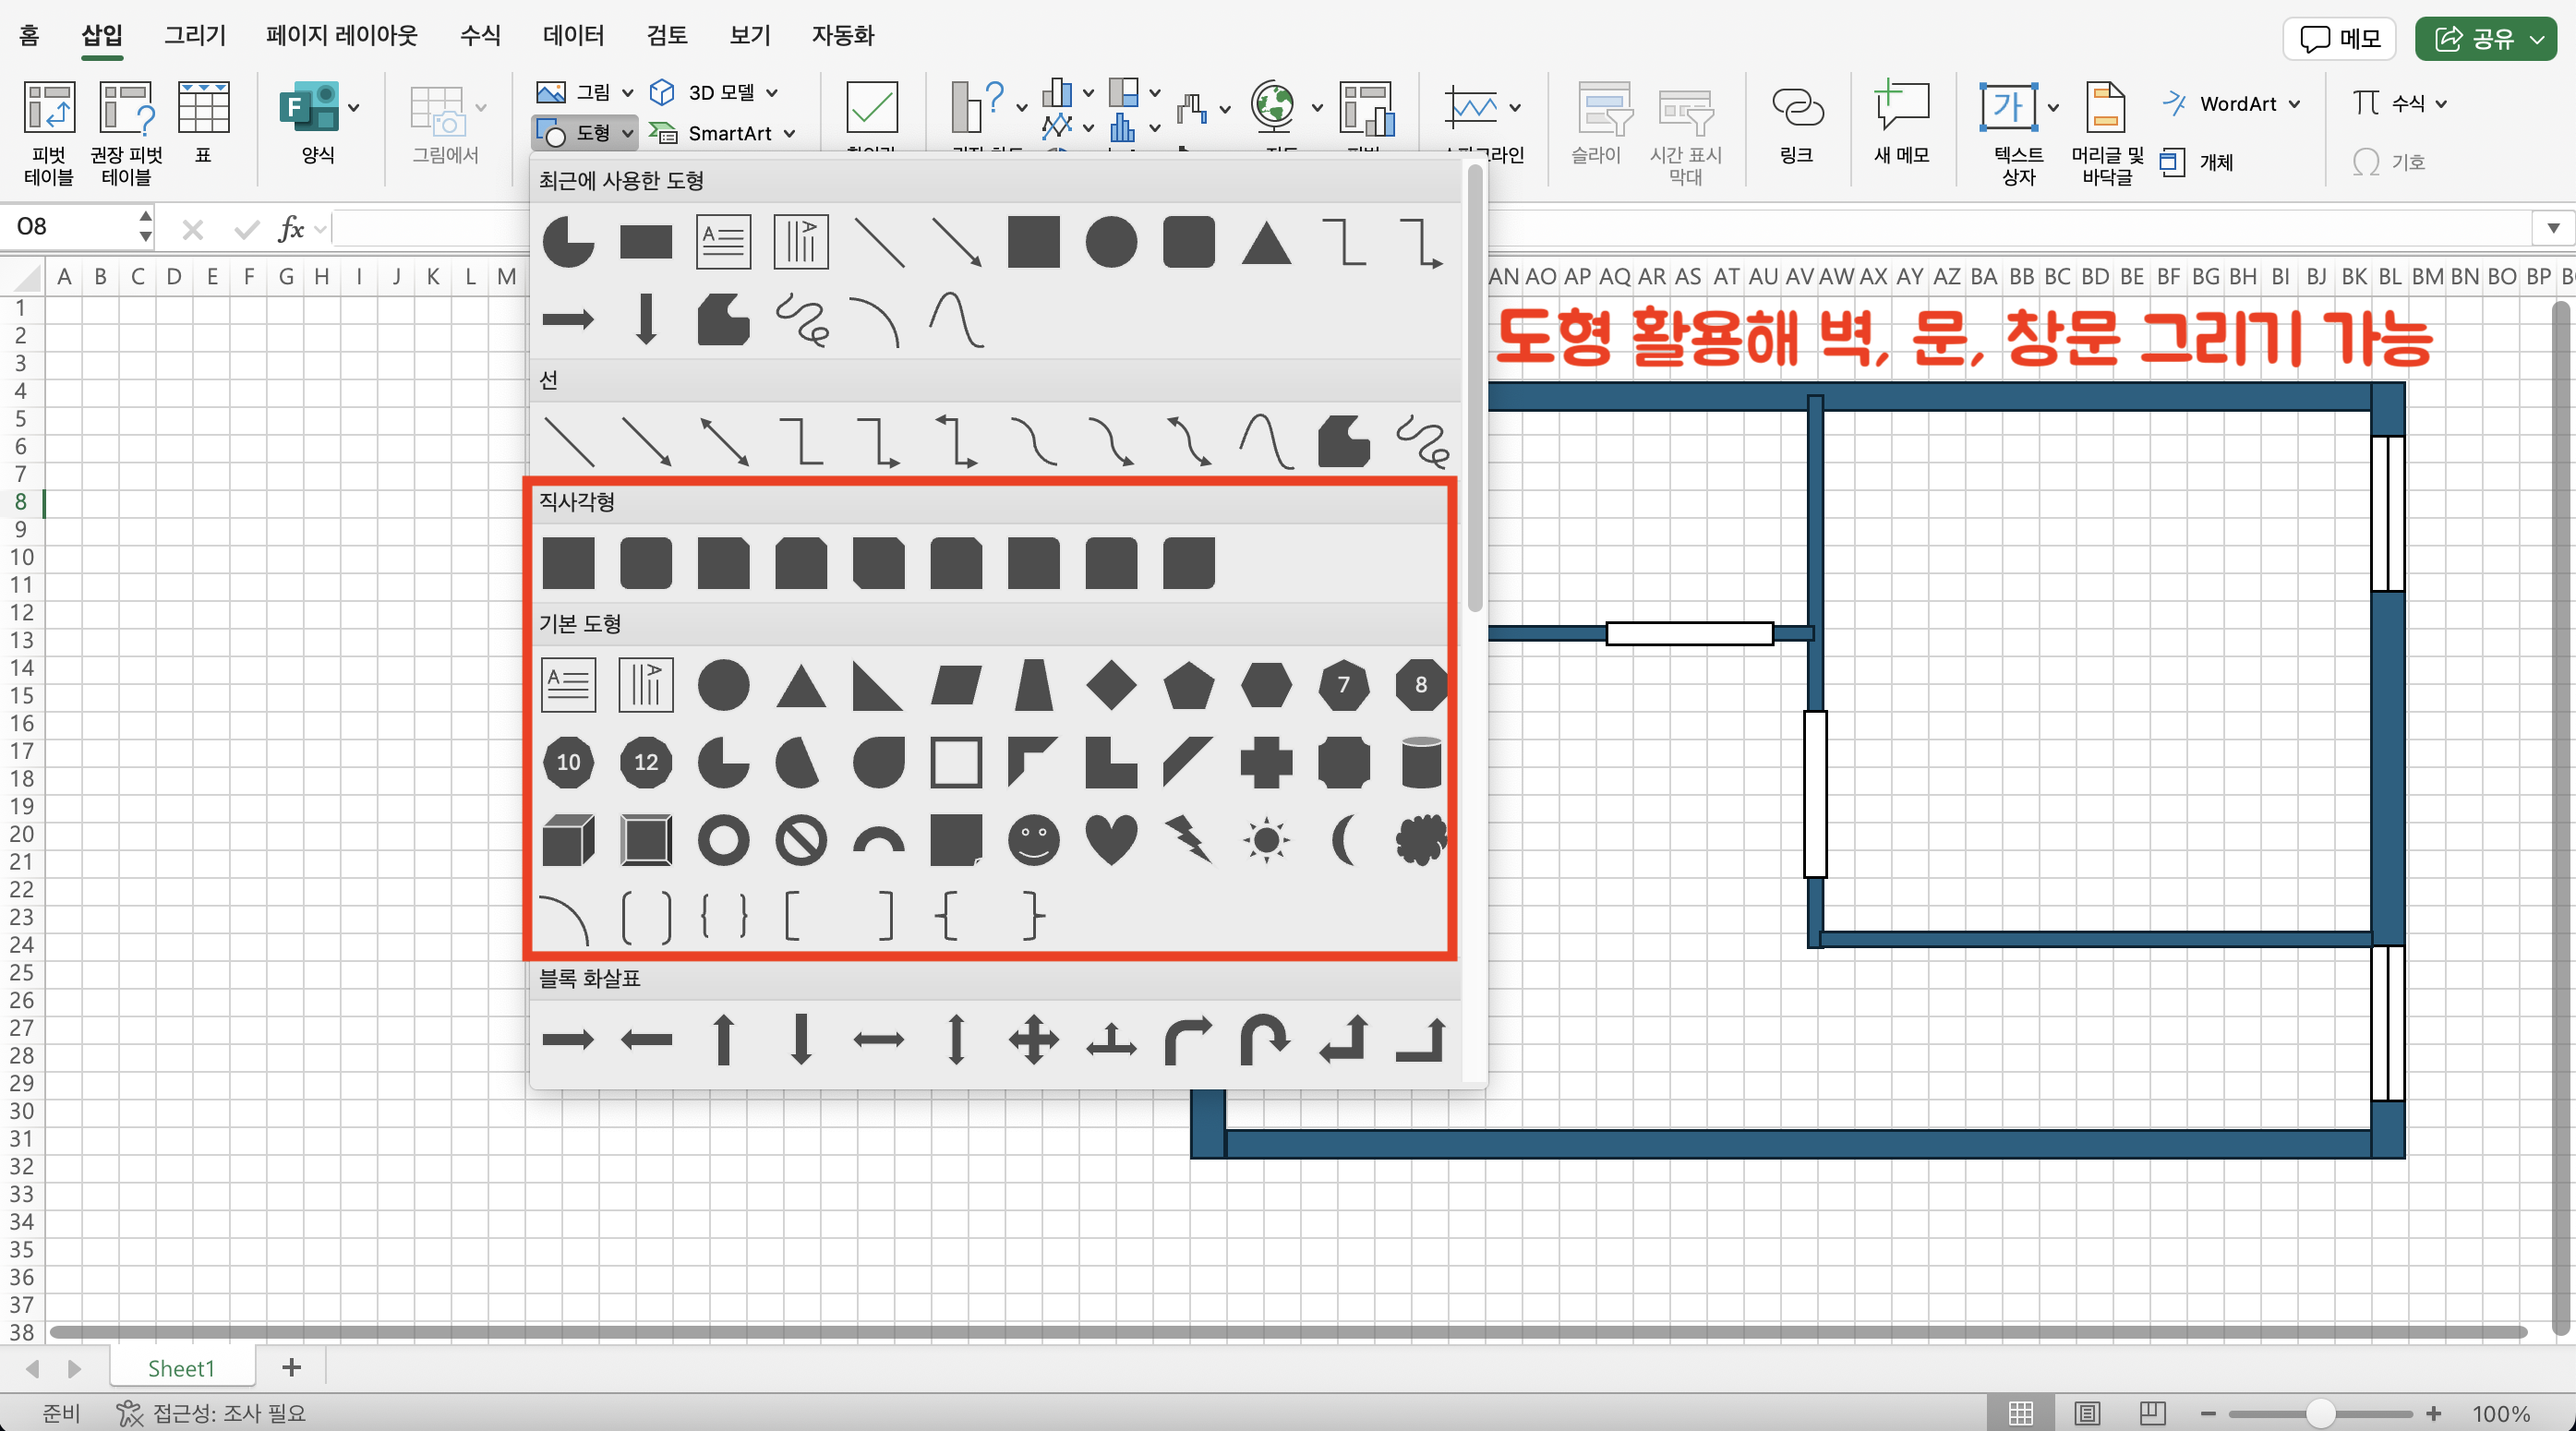The height and width of the screenshot is (1431, 2576).
Task: Expand the SmartArt dropdown
Action: pos(790,133)
